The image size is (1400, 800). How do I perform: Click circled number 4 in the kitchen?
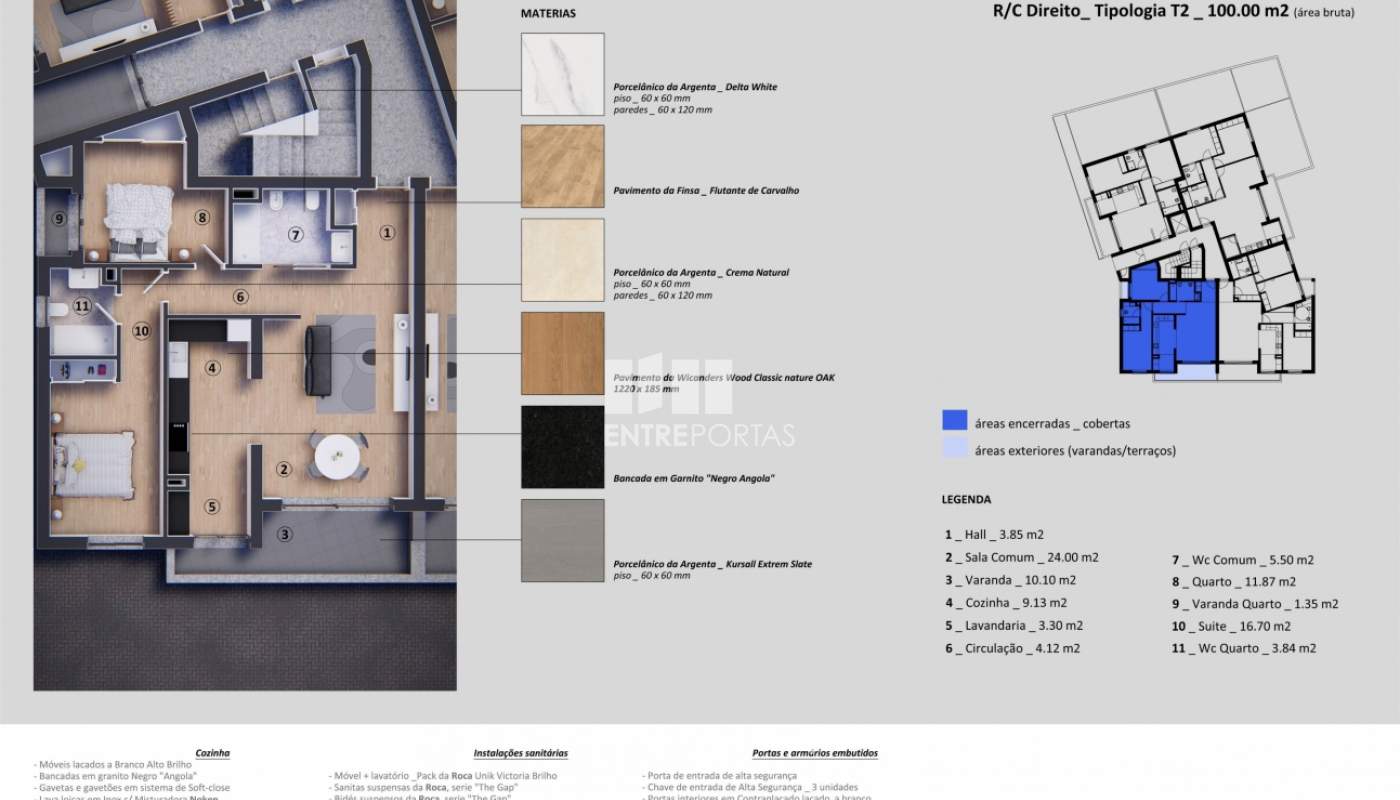coord(212,368)
